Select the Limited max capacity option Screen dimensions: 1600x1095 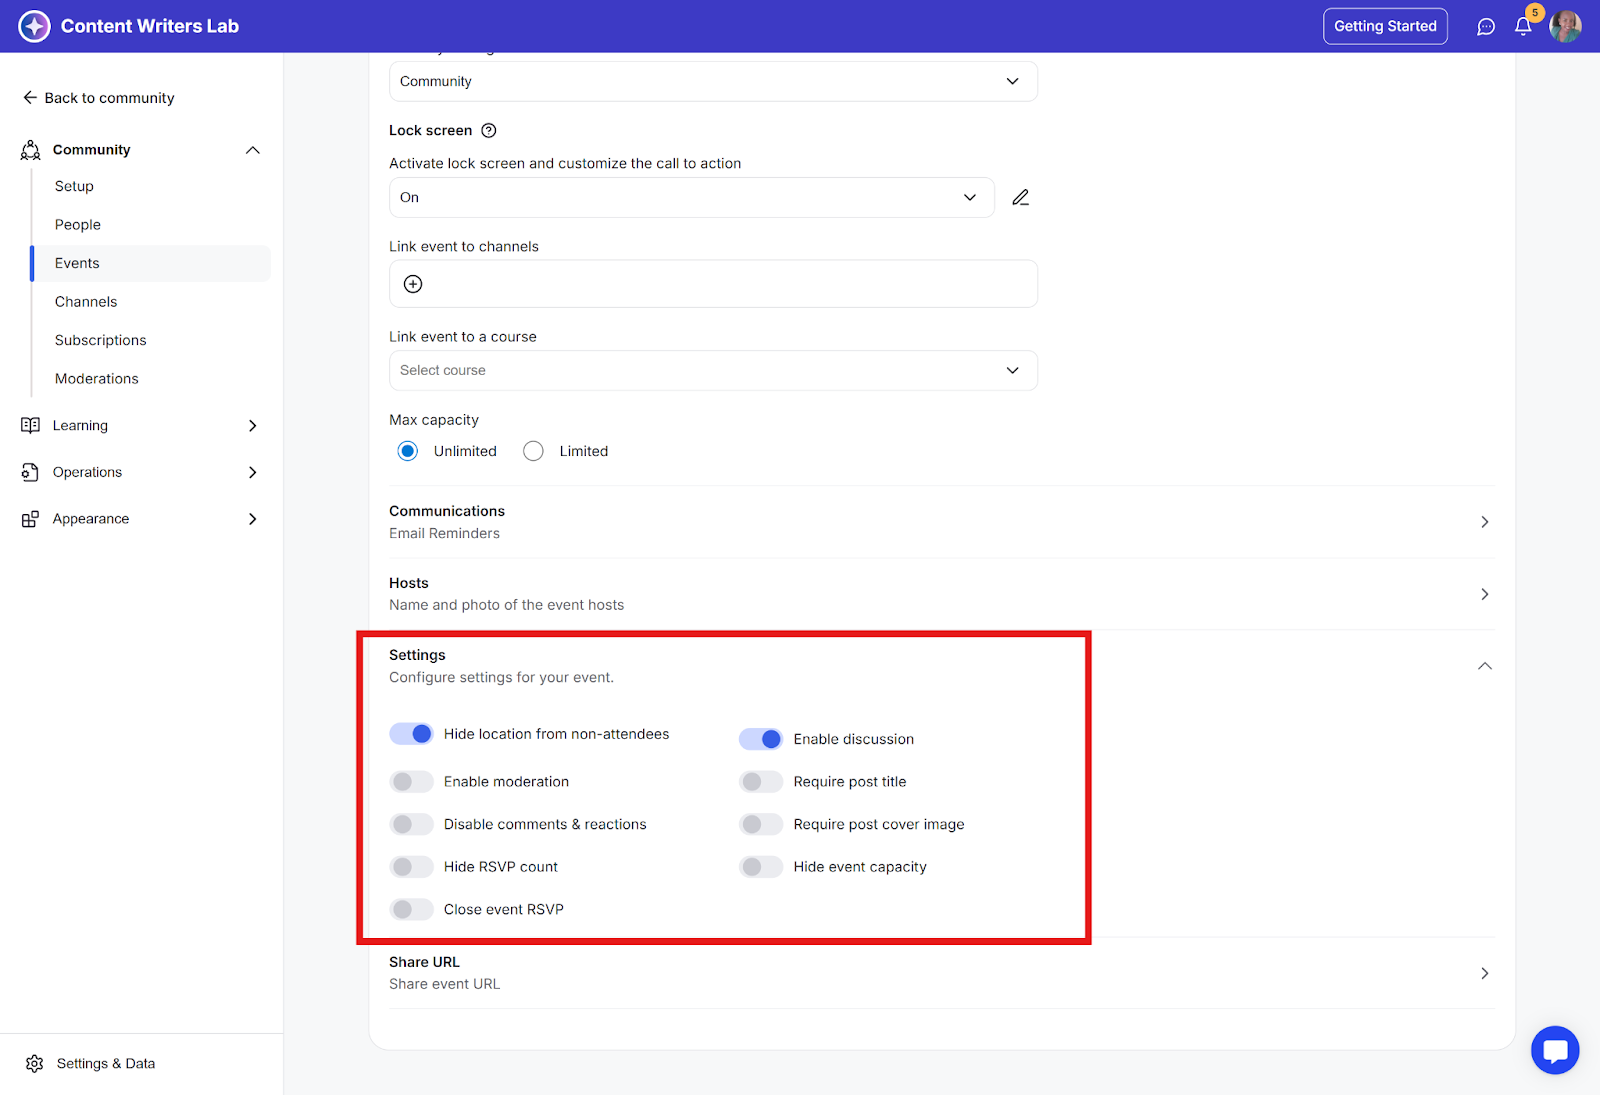(534, 451)
